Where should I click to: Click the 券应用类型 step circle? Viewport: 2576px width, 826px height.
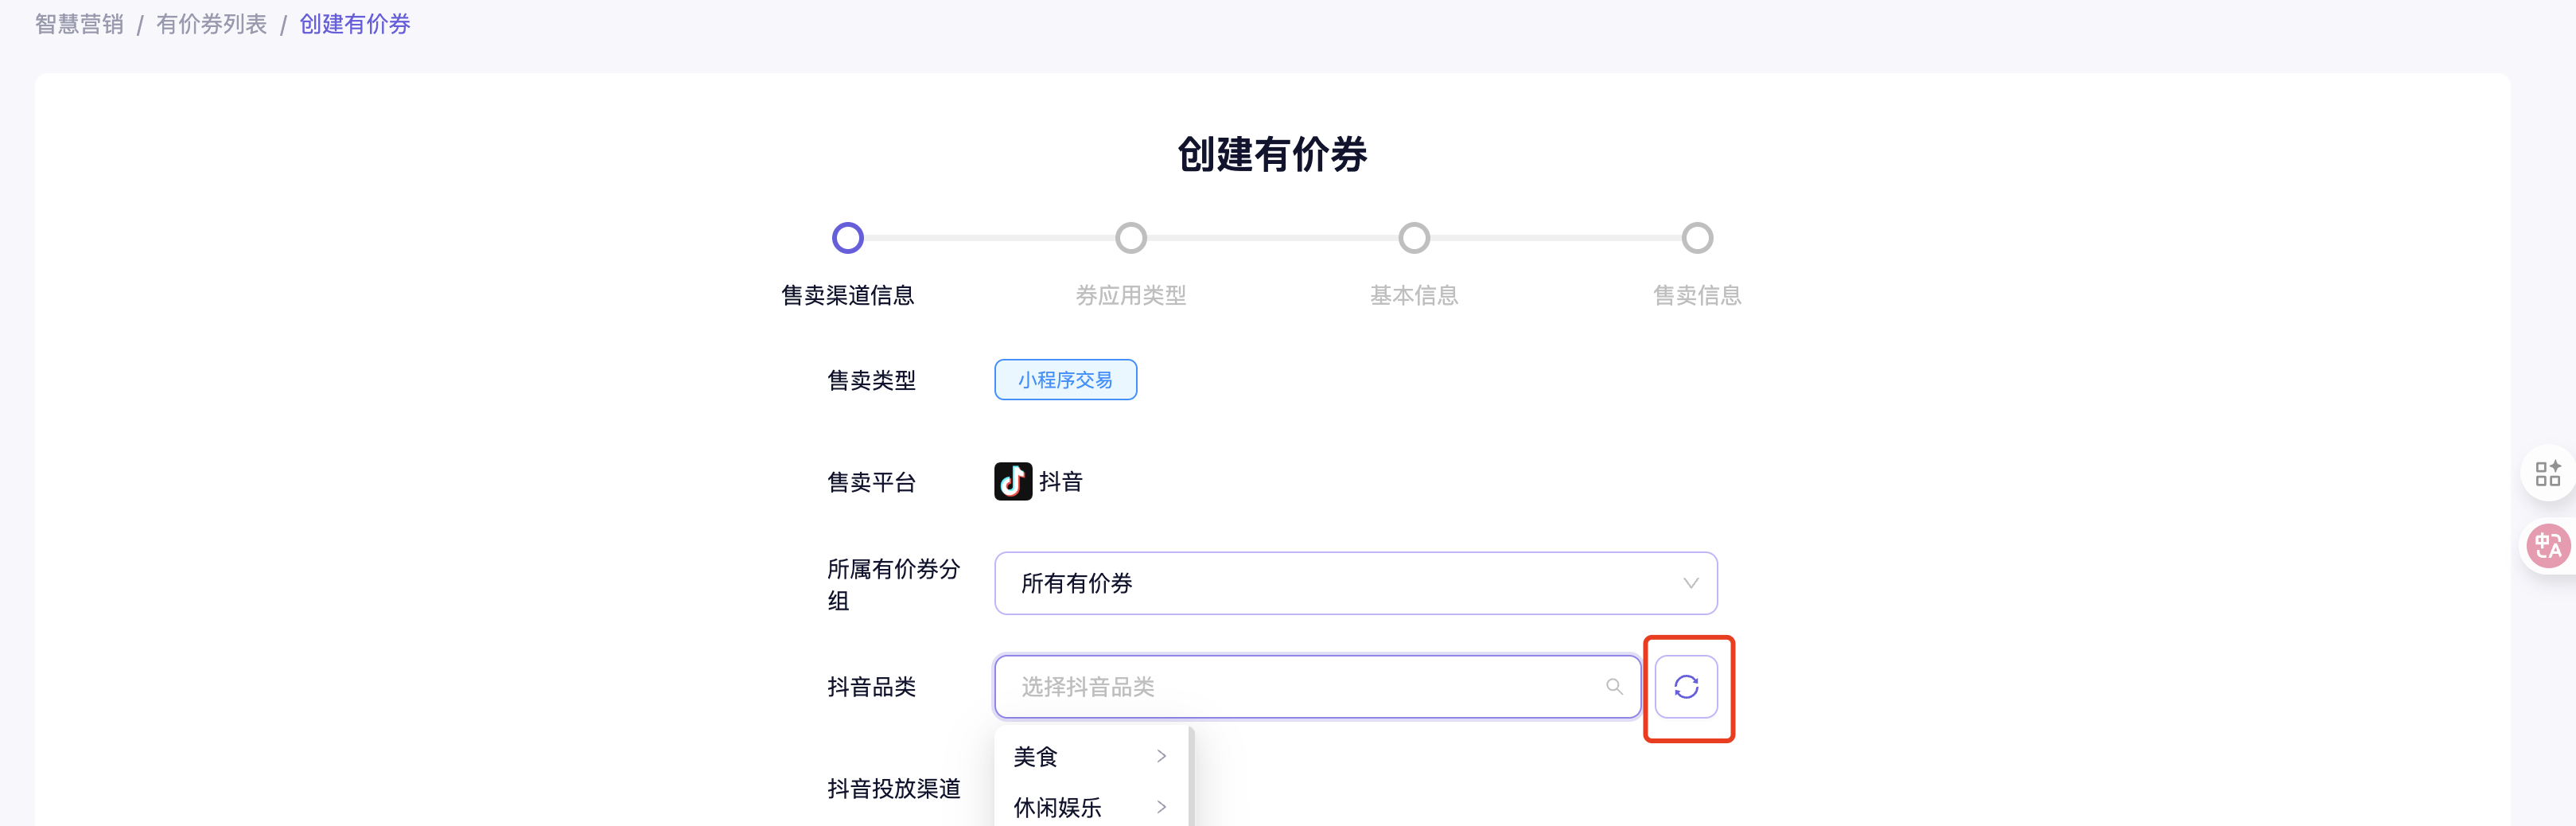pyautogui.click(x=1130, y=238)
